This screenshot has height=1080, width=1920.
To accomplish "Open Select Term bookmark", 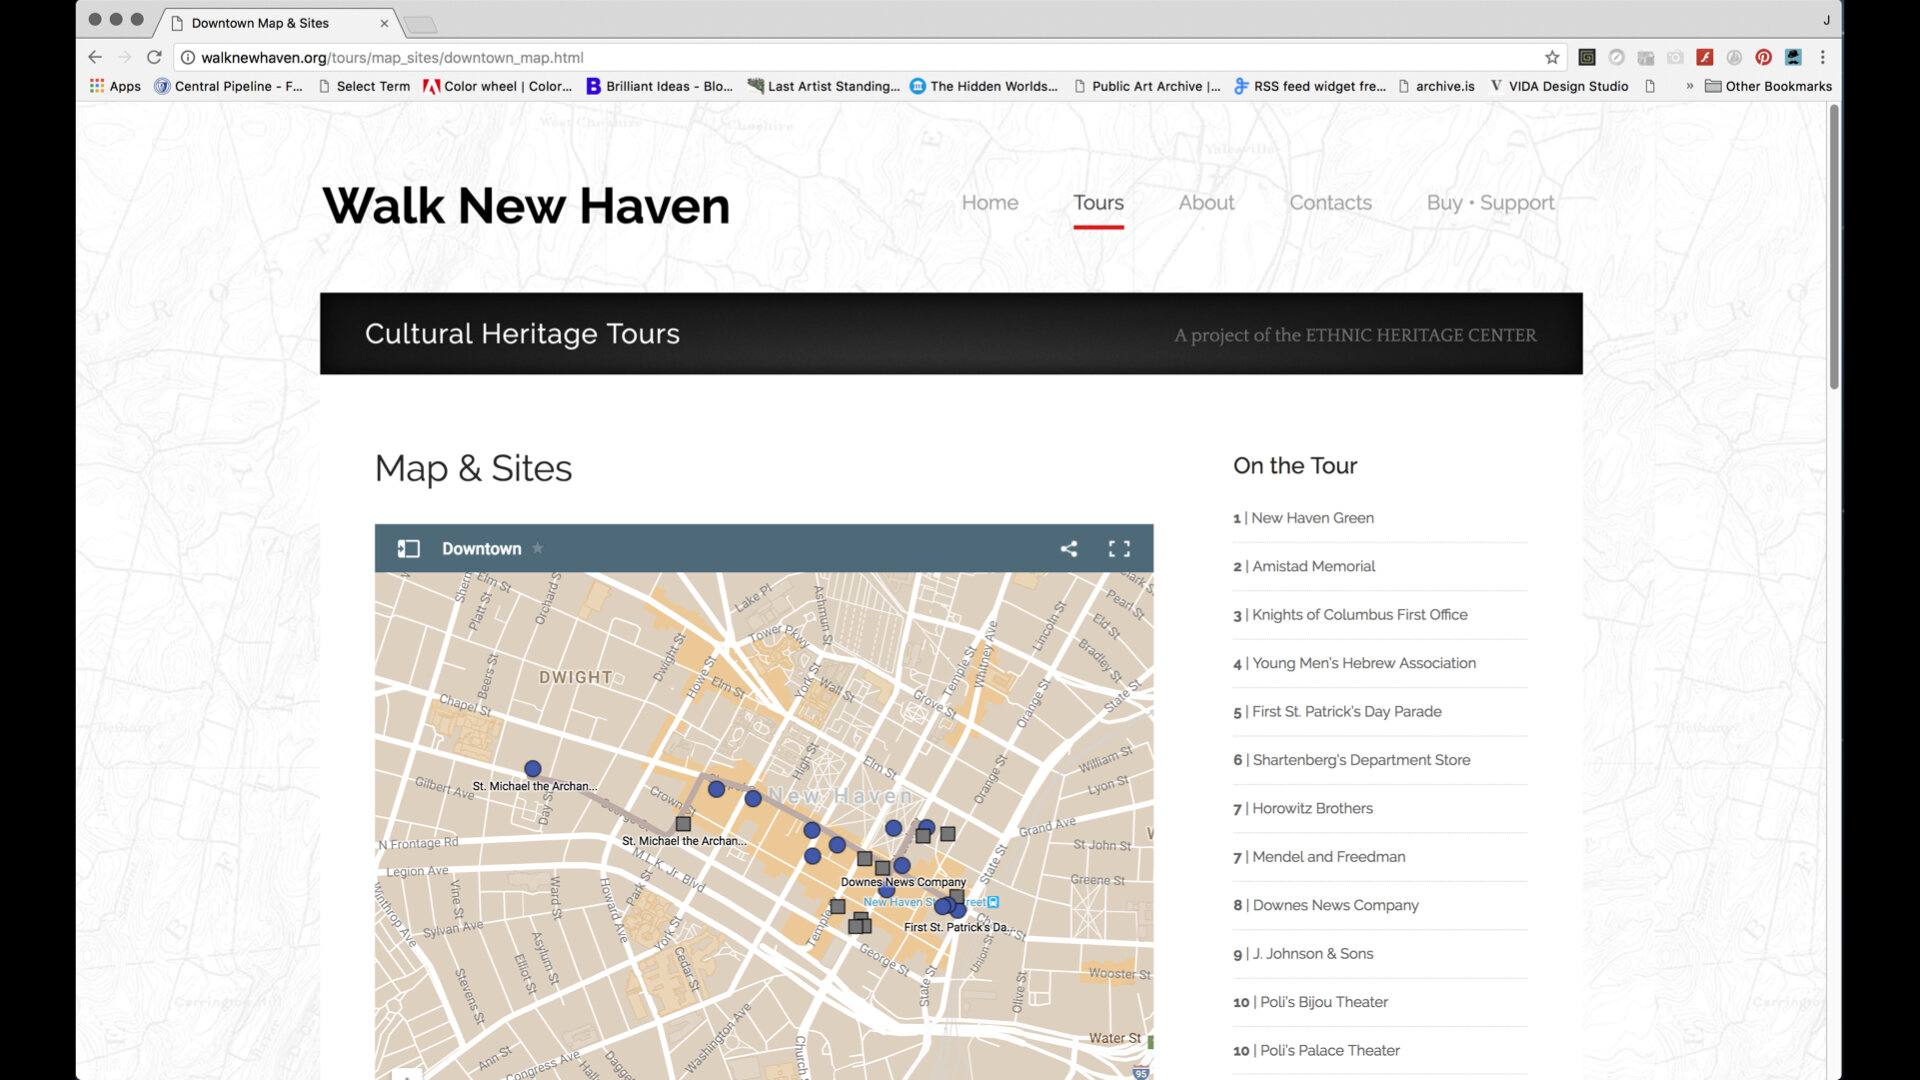I will click(364, 86).
